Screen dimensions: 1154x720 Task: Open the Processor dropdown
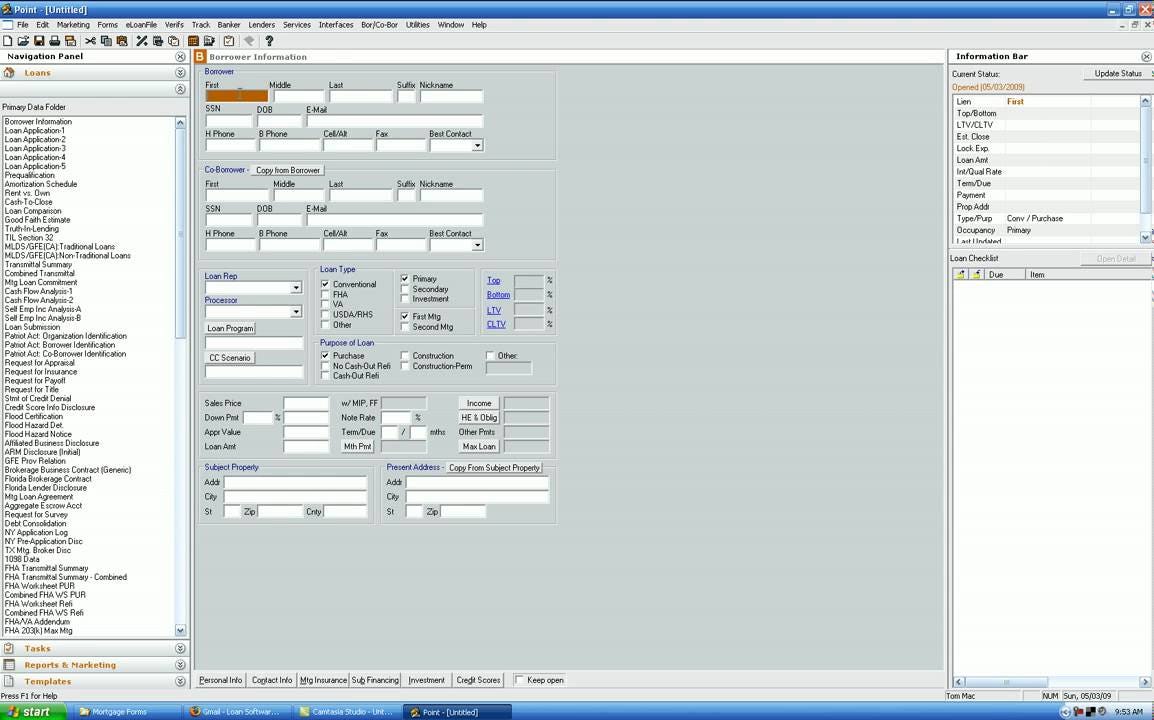click(296, 312)
